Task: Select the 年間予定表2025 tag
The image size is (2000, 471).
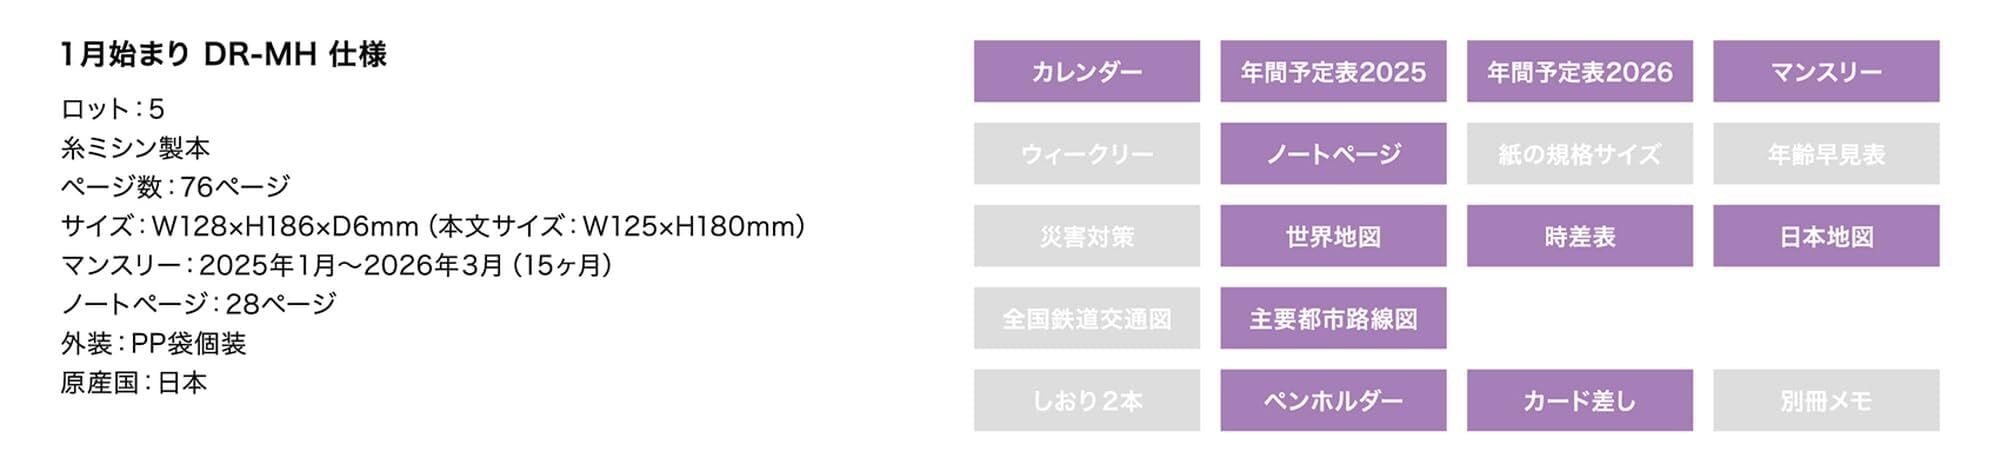Action: point(1333,71)
